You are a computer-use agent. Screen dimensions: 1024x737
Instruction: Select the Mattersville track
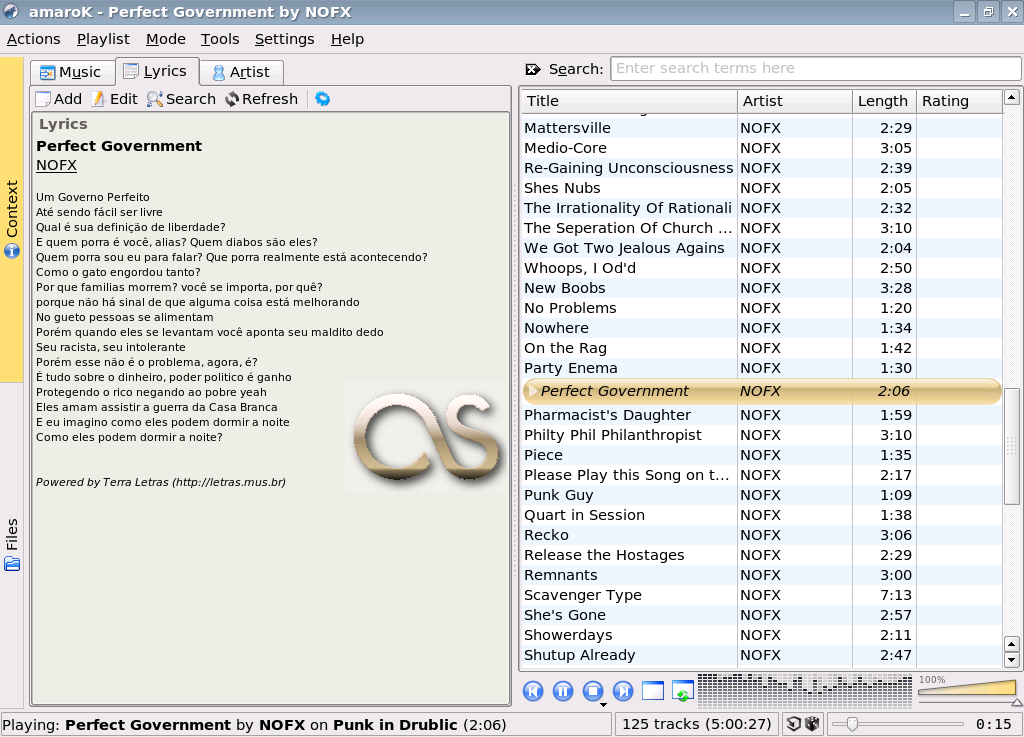[761, 128]
